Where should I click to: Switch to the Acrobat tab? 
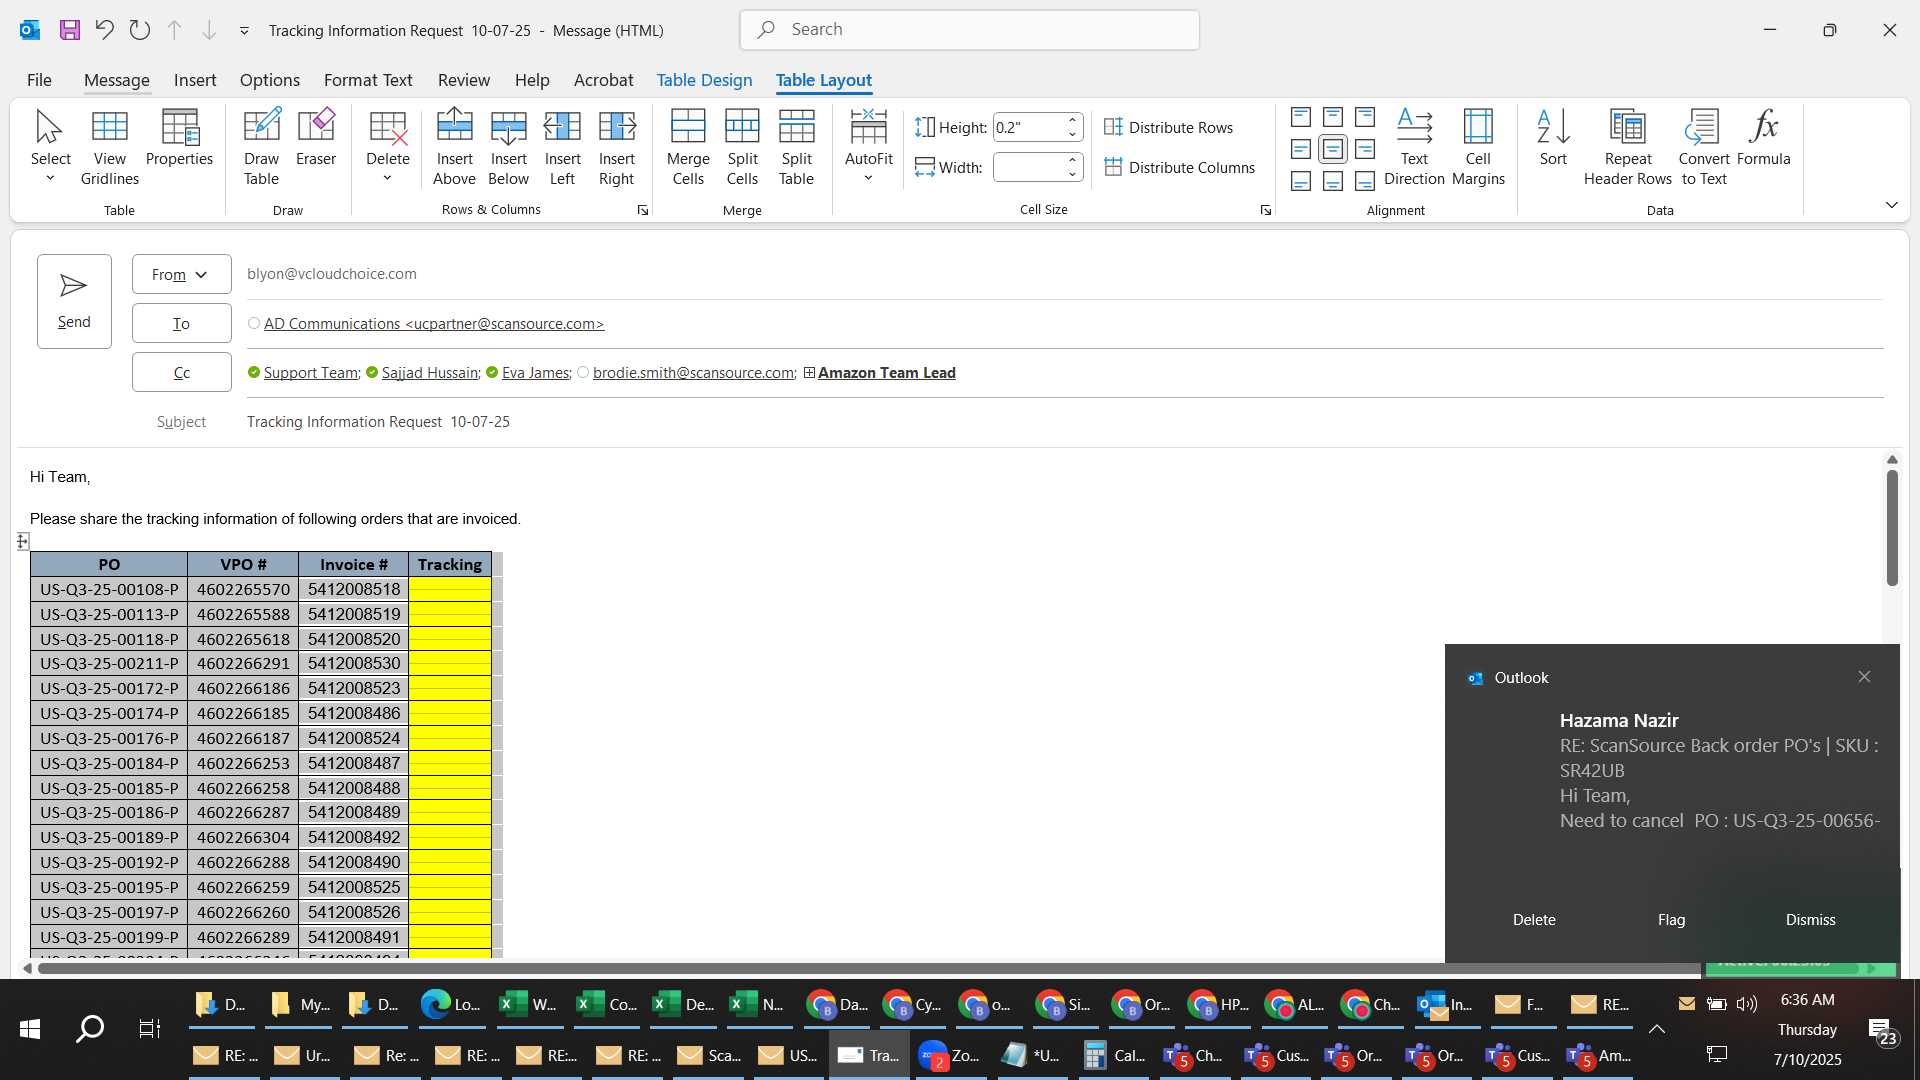pos(603,80)
